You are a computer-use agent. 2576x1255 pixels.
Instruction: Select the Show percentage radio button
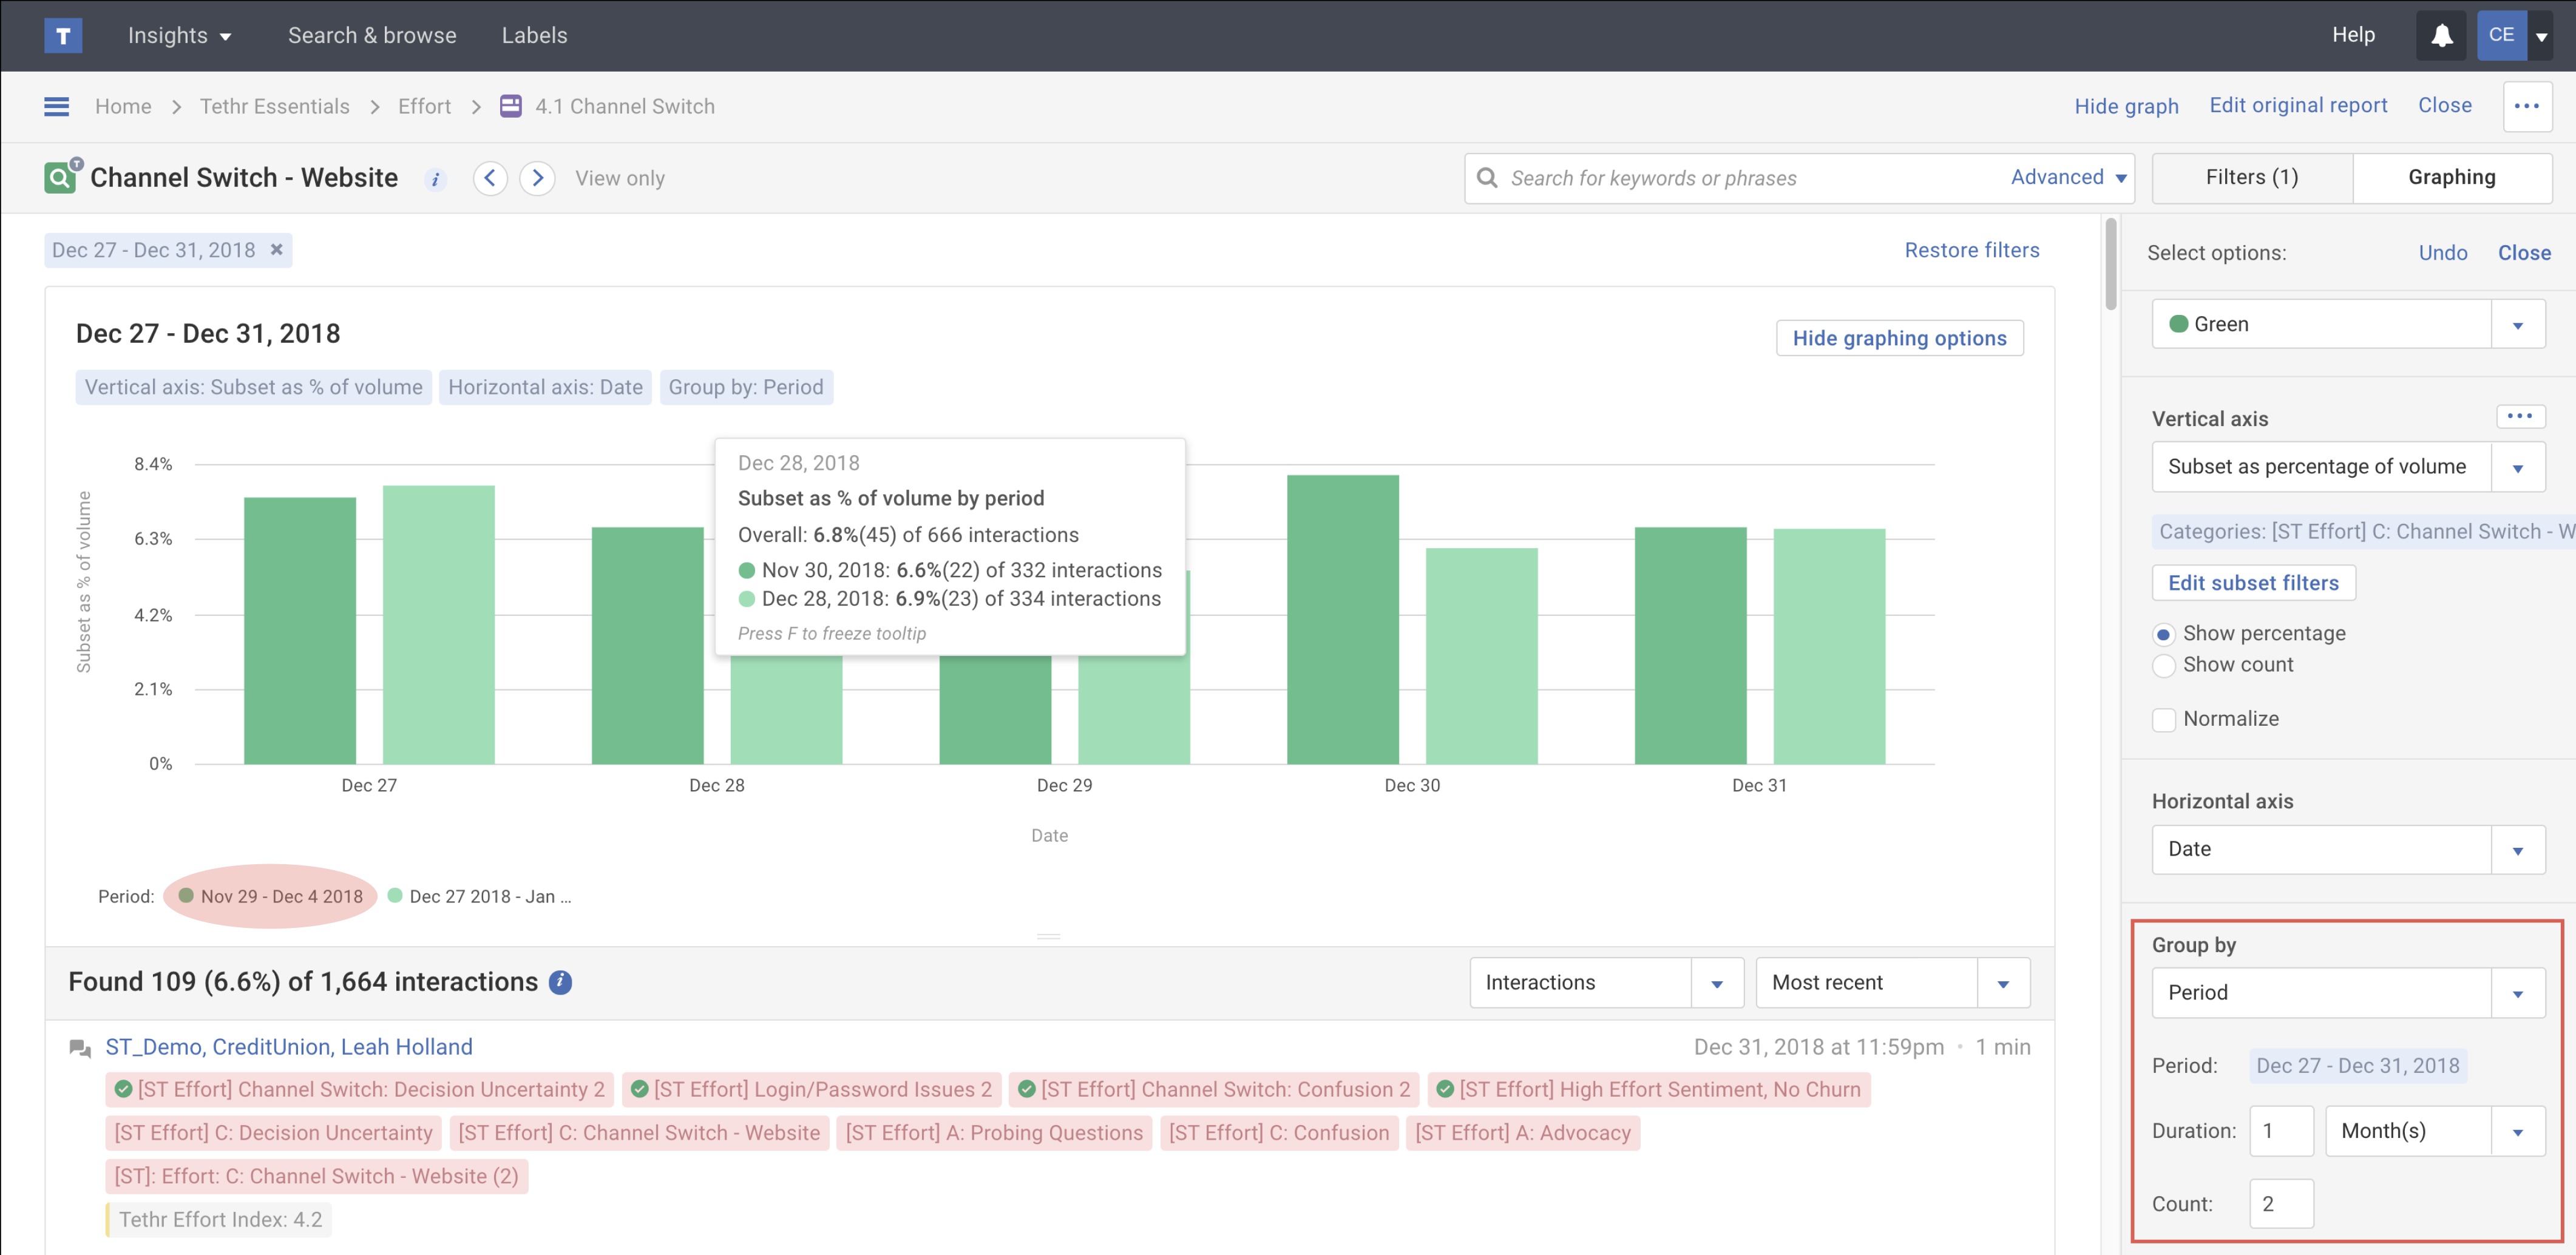click(2164, 634)
